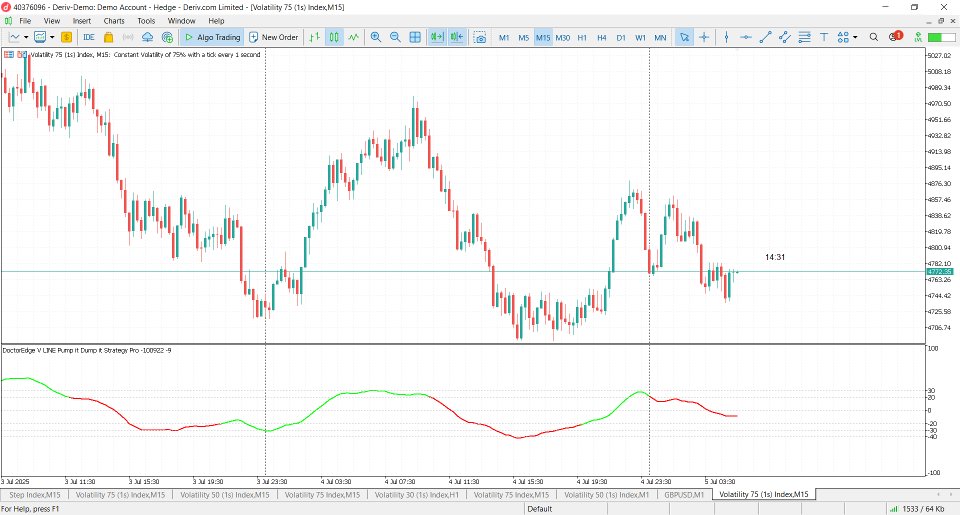960x515 pixels.
Task: Expand the shapes objects dropdown arrow
Action: click(855, 37)
